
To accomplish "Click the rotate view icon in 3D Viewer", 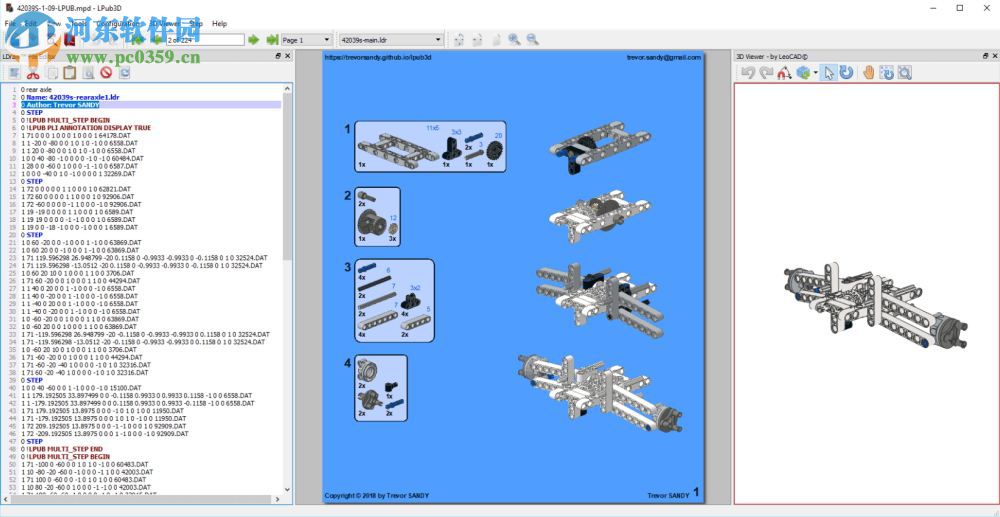I will 886,73.
